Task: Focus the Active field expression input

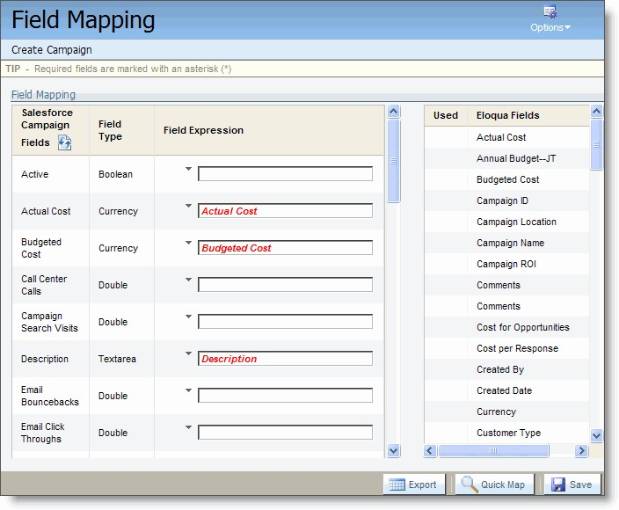Action: tap(285, 174)
